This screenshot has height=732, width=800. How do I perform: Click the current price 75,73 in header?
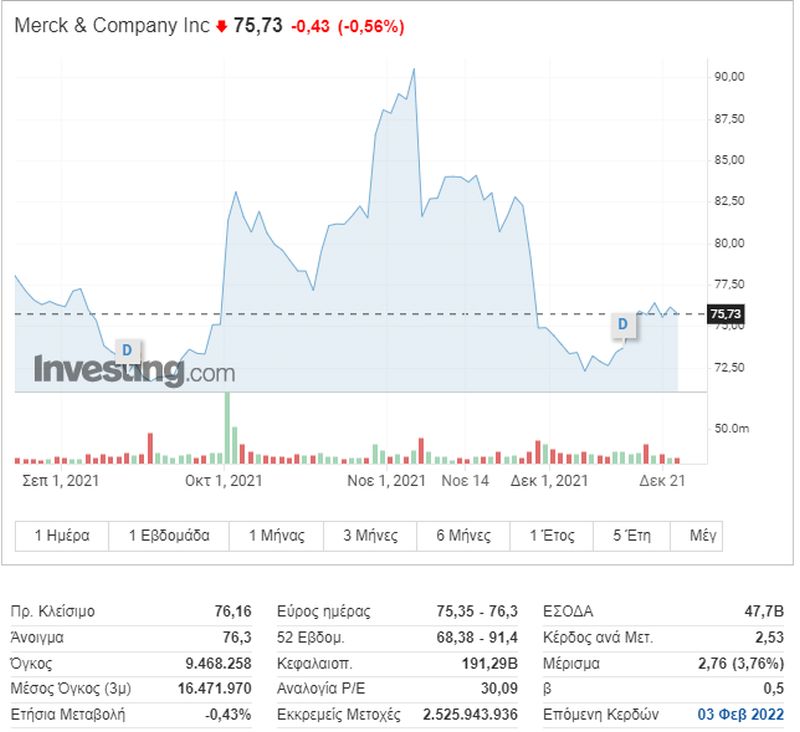coord(258,26)
